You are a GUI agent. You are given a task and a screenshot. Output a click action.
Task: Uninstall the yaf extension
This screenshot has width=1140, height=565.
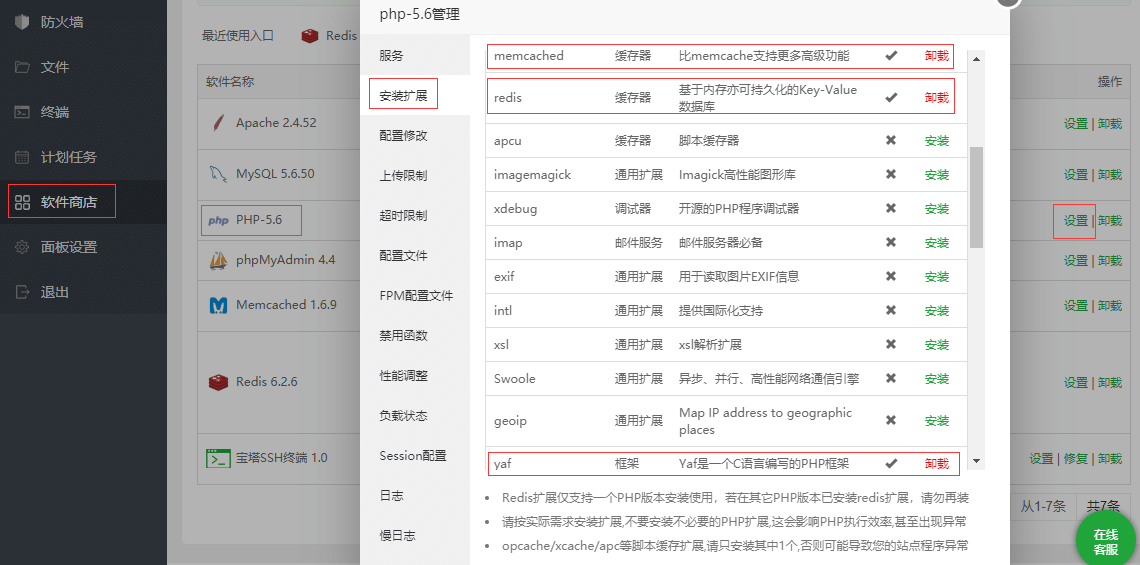937,464
